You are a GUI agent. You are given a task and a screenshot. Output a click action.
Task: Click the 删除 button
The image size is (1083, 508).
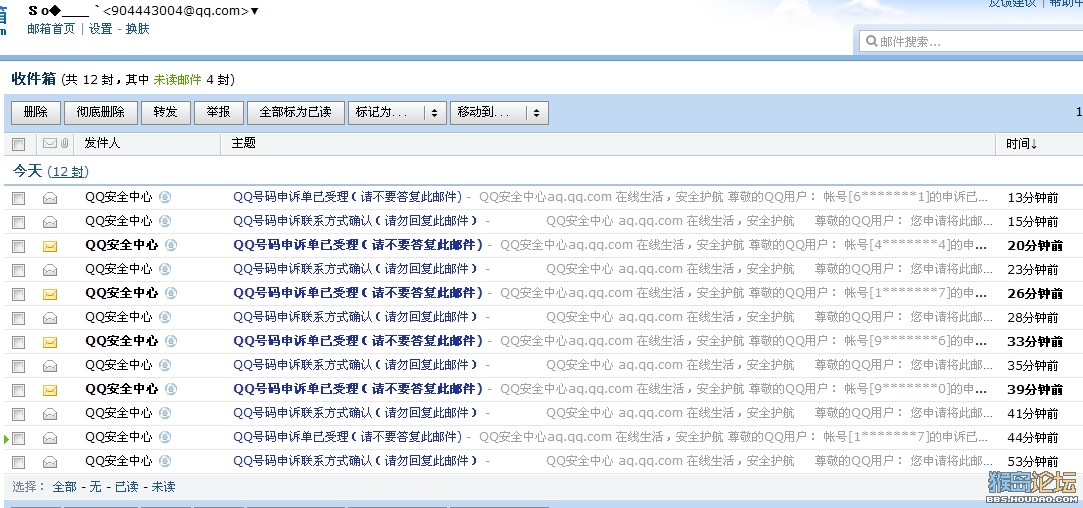[x=36, y=113]
